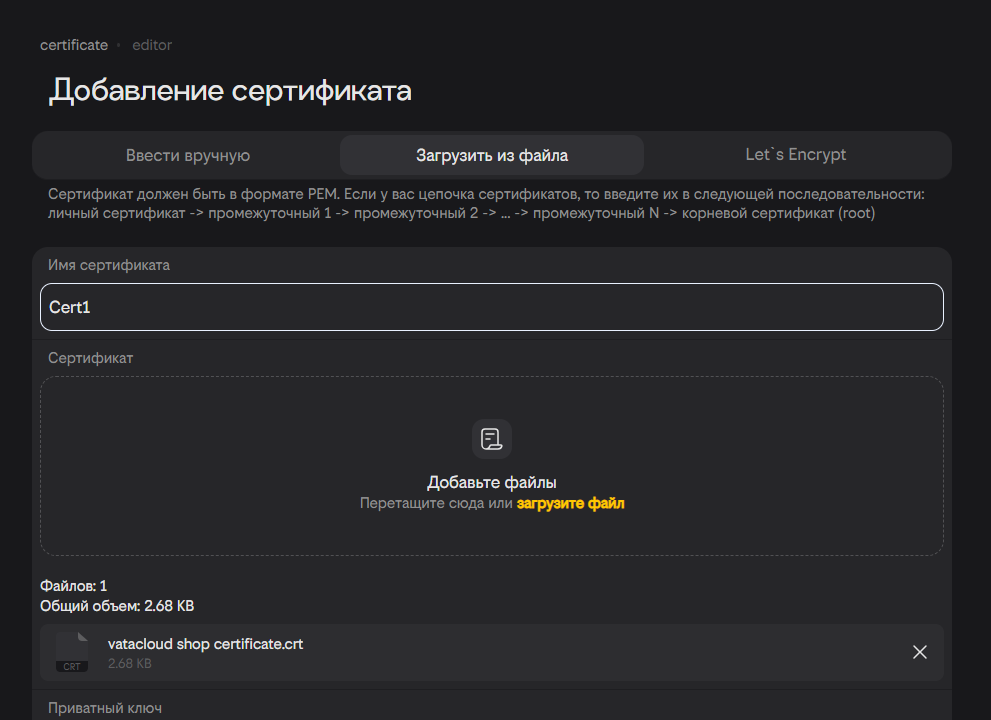Remove the vatacloud shop certificate.crt file
This screenshot has width=991, height=720.
tap(920, 652)
